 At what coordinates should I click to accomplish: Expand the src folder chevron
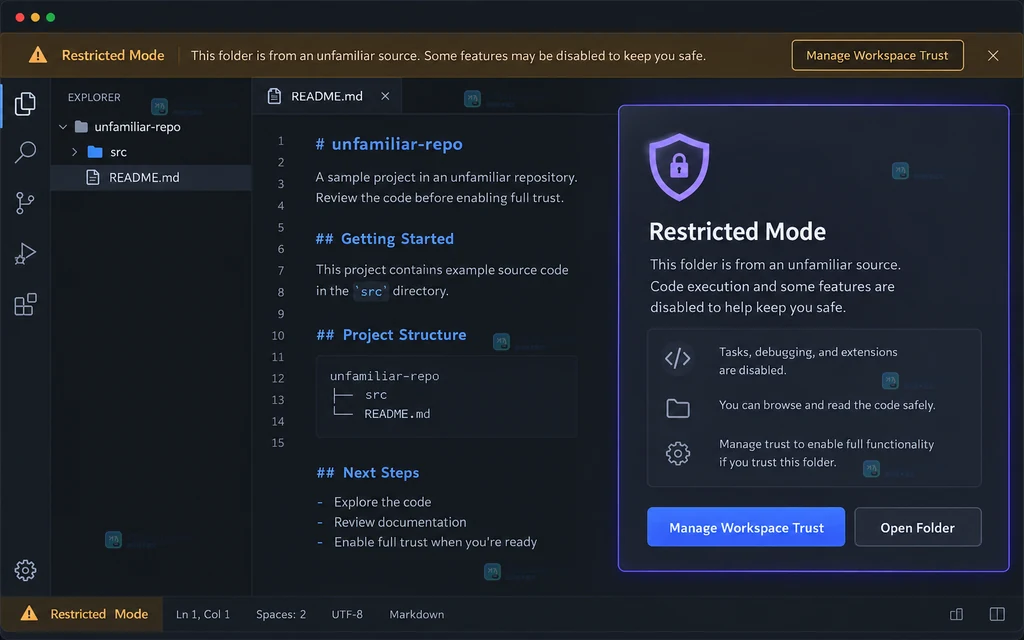(74, 152)
